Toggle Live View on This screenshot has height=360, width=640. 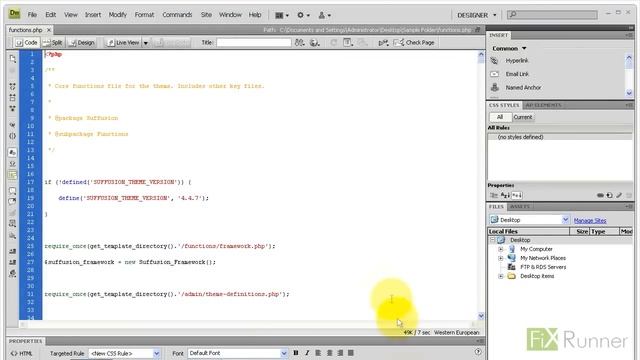[123, 42]
